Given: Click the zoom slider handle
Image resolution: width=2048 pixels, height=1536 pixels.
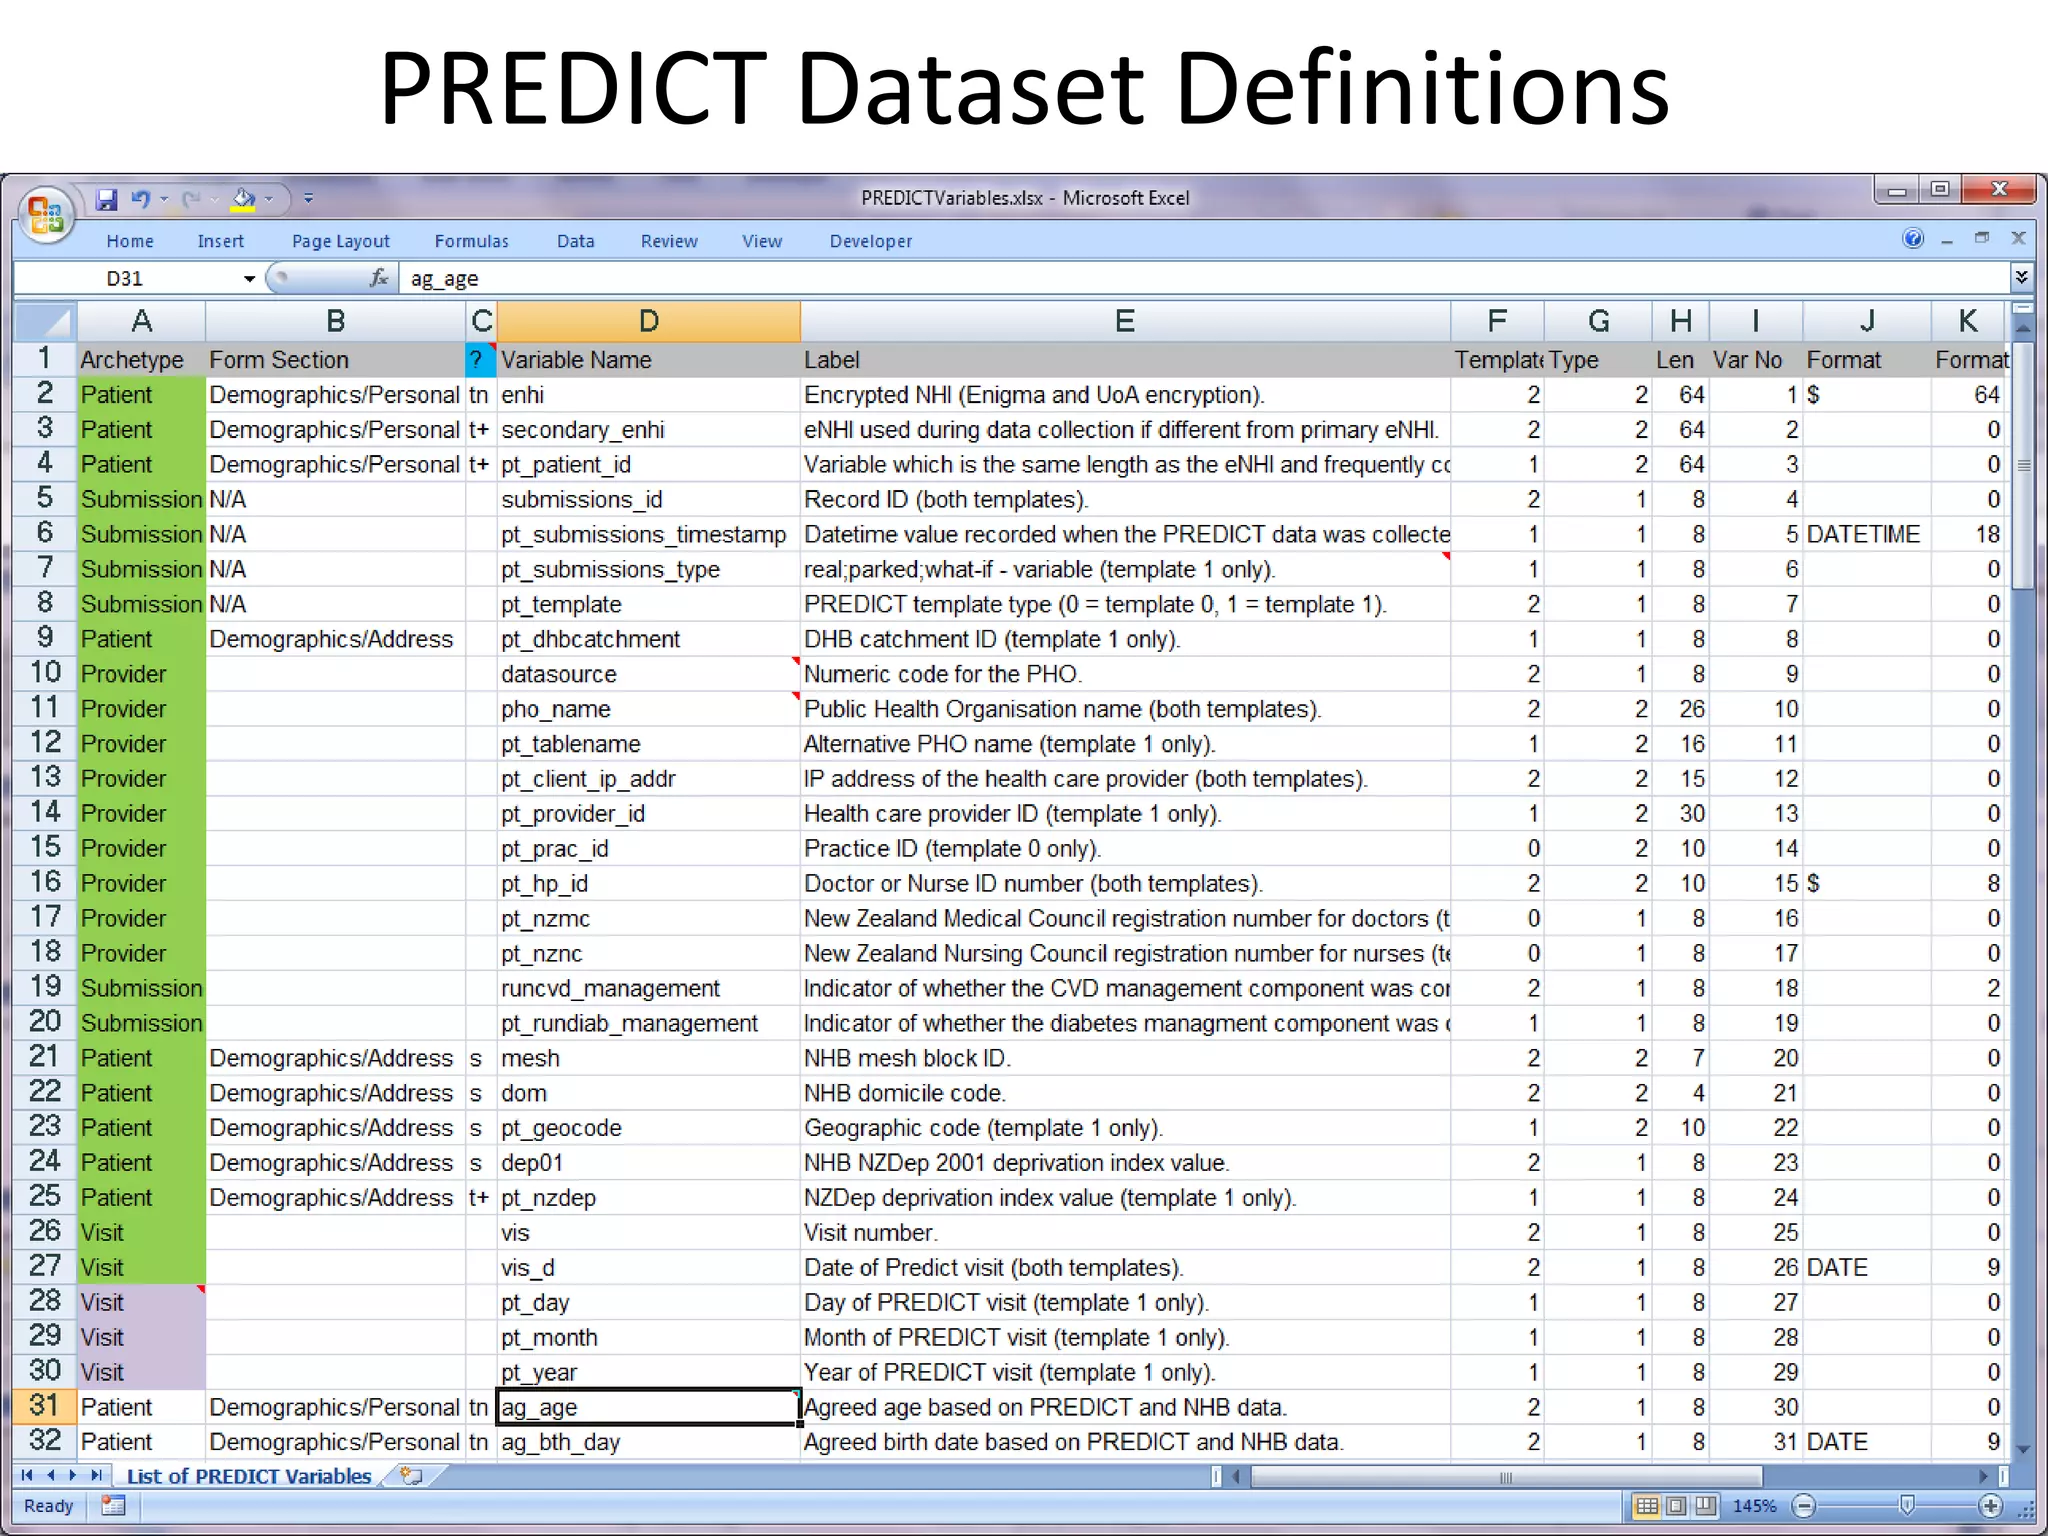Looking at the screenshot, I should [x=1907, y=1506].
